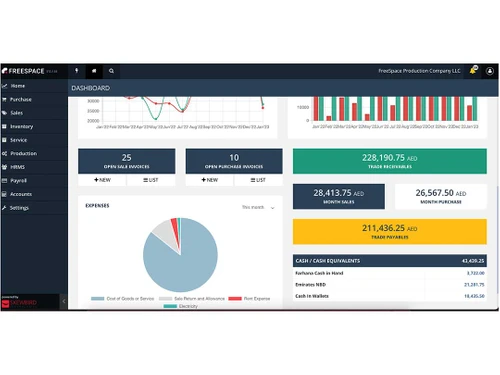Open the This month expenses dropdown
Screen dimensions: 500x375
(258, 207)
